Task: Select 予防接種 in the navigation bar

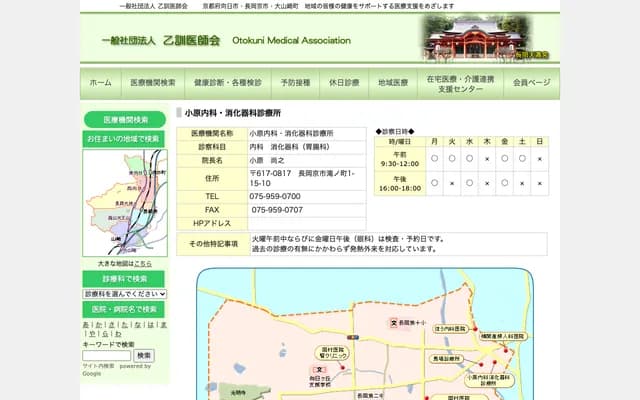Action: tap(295, 83)
